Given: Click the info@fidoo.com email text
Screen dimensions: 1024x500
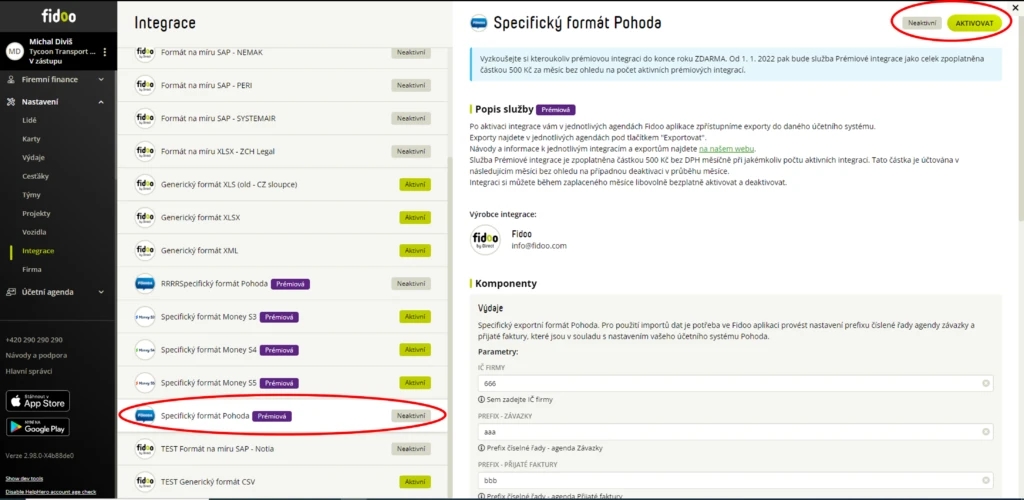Looking at the screenshot, I should point(539,246).
